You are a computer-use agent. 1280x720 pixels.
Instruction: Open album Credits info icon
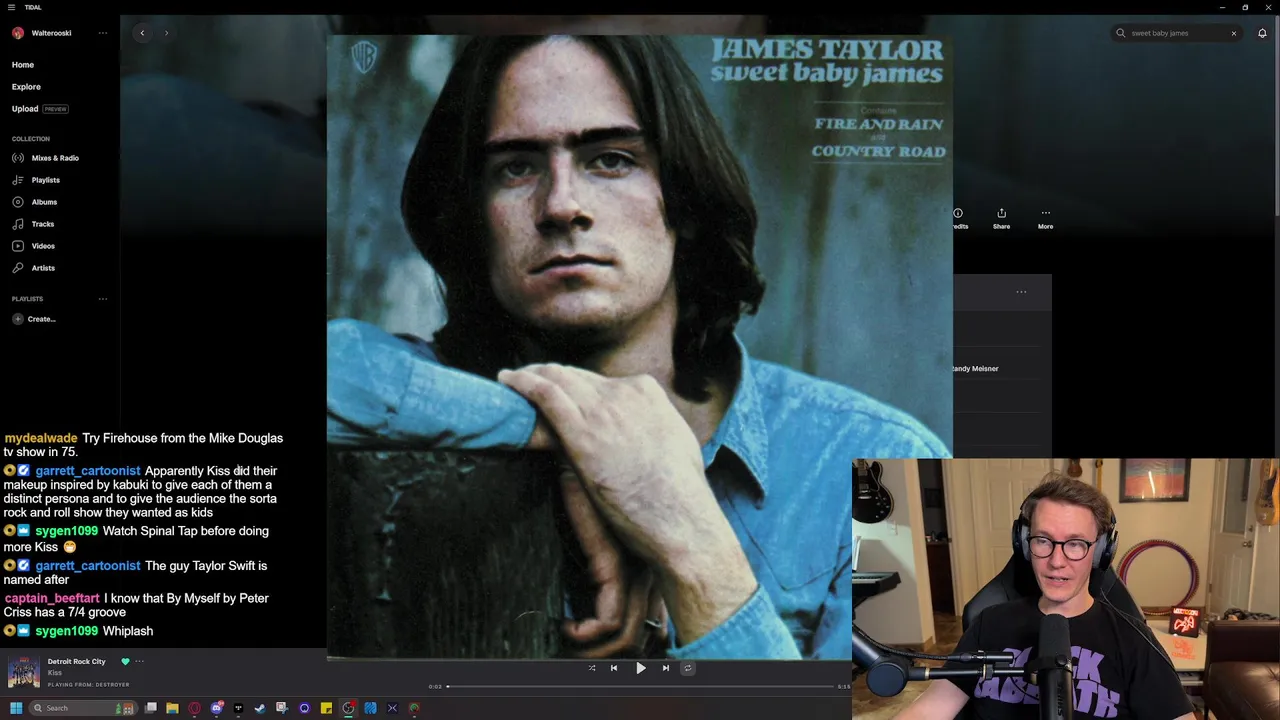(x=958, y=213)
